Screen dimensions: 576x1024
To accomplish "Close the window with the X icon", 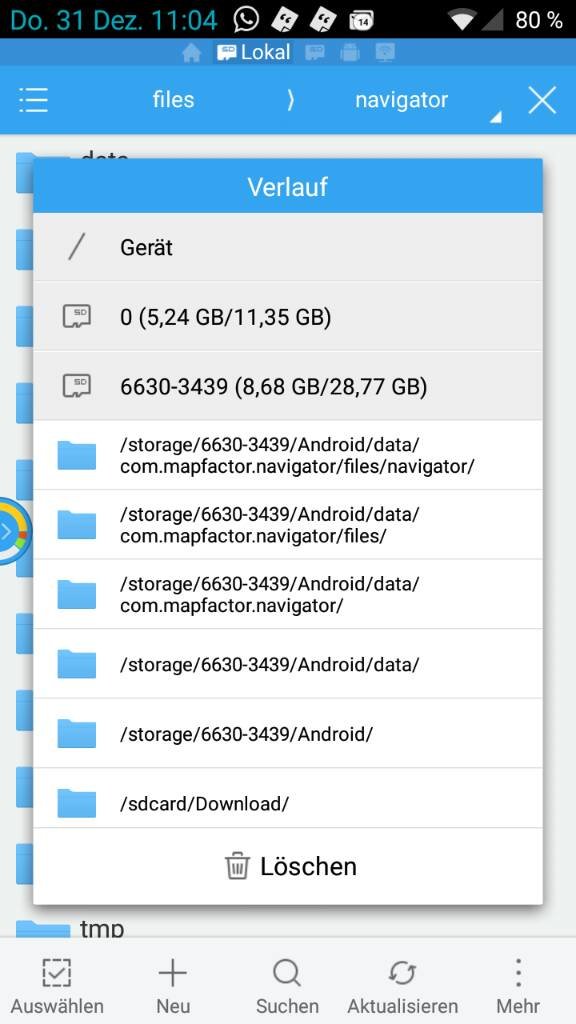I will point(542,100).
